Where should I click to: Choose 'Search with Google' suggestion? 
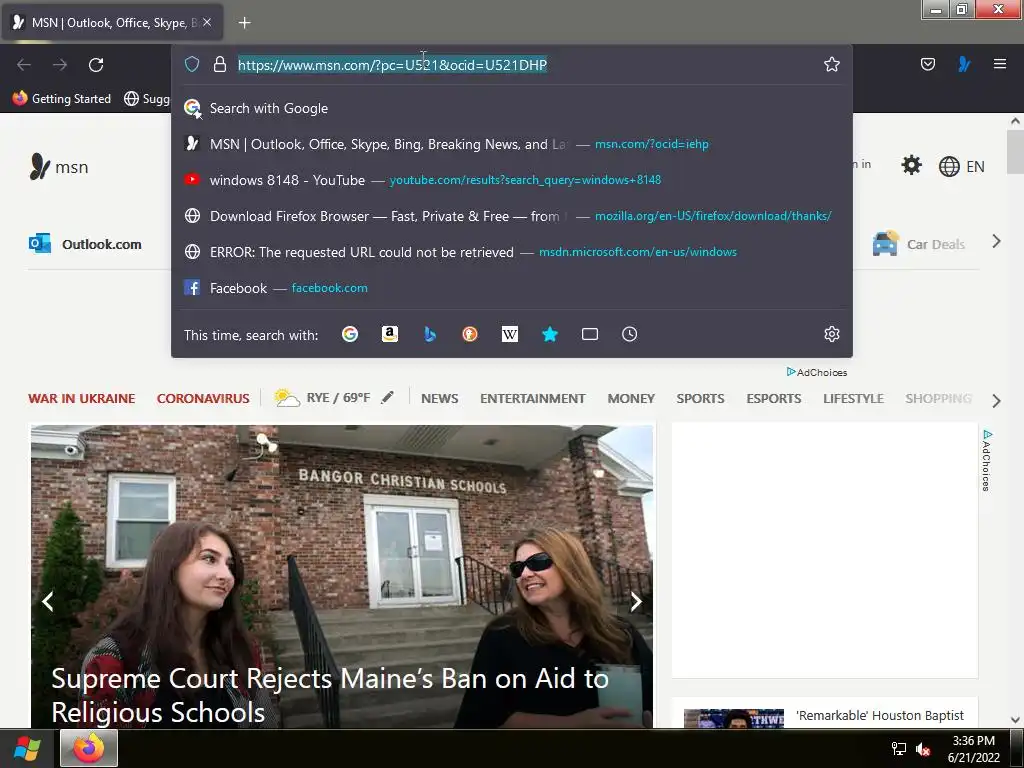tap(511, 108)
